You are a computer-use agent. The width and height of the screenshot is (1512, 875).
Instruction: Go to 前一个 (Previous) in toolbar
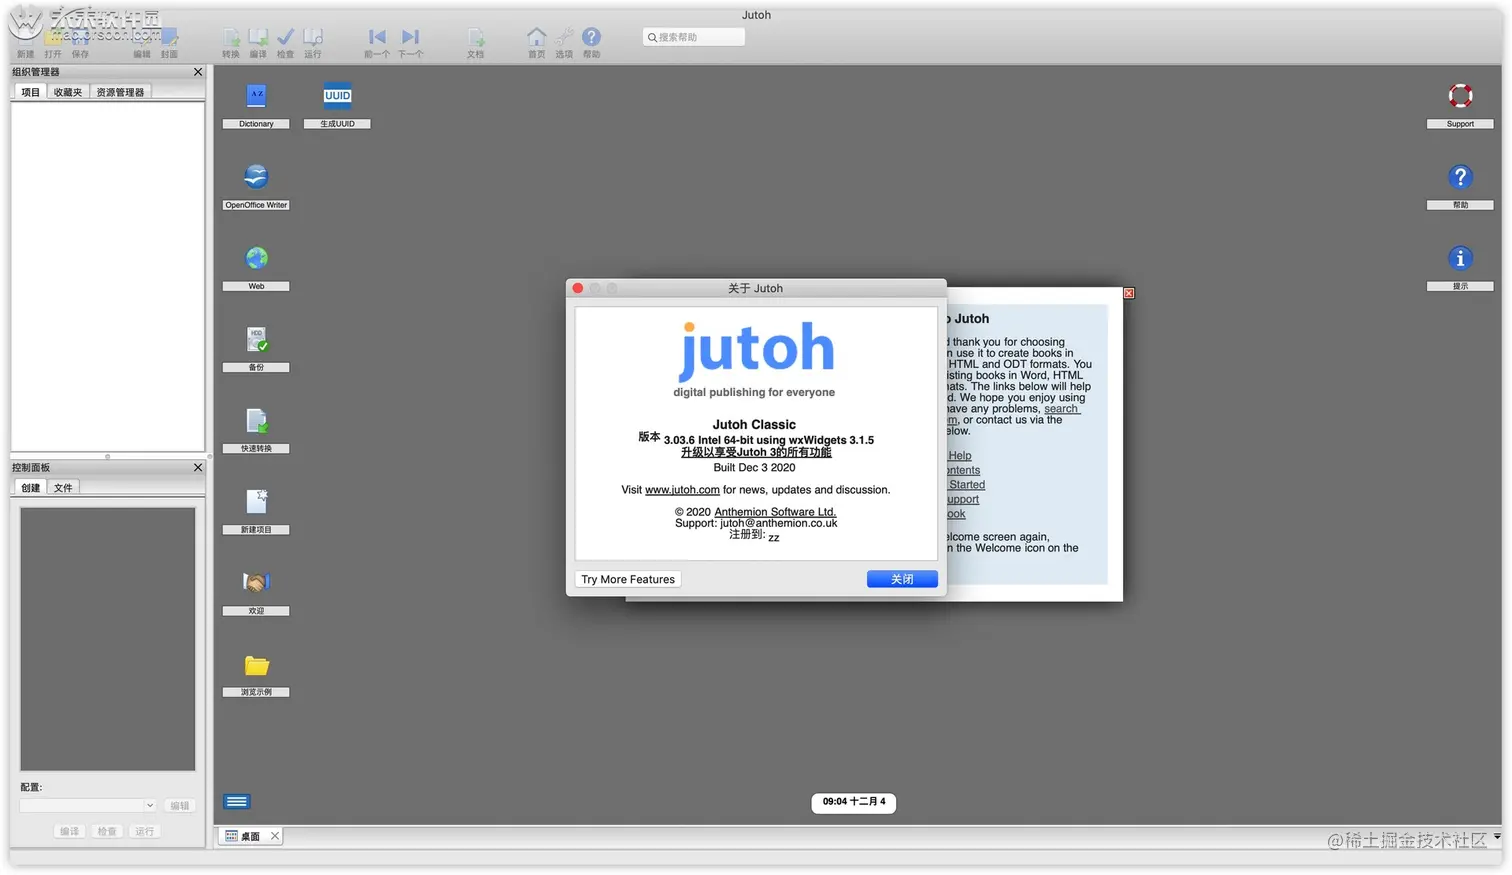376,42
